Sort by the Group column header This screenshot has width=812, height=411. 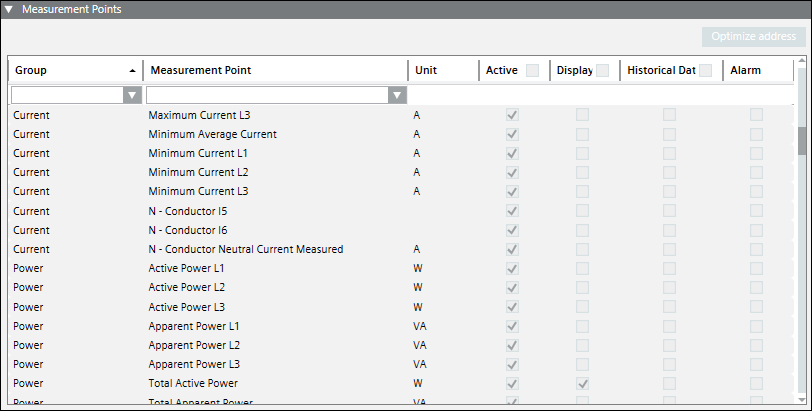(x=70, y=70)
